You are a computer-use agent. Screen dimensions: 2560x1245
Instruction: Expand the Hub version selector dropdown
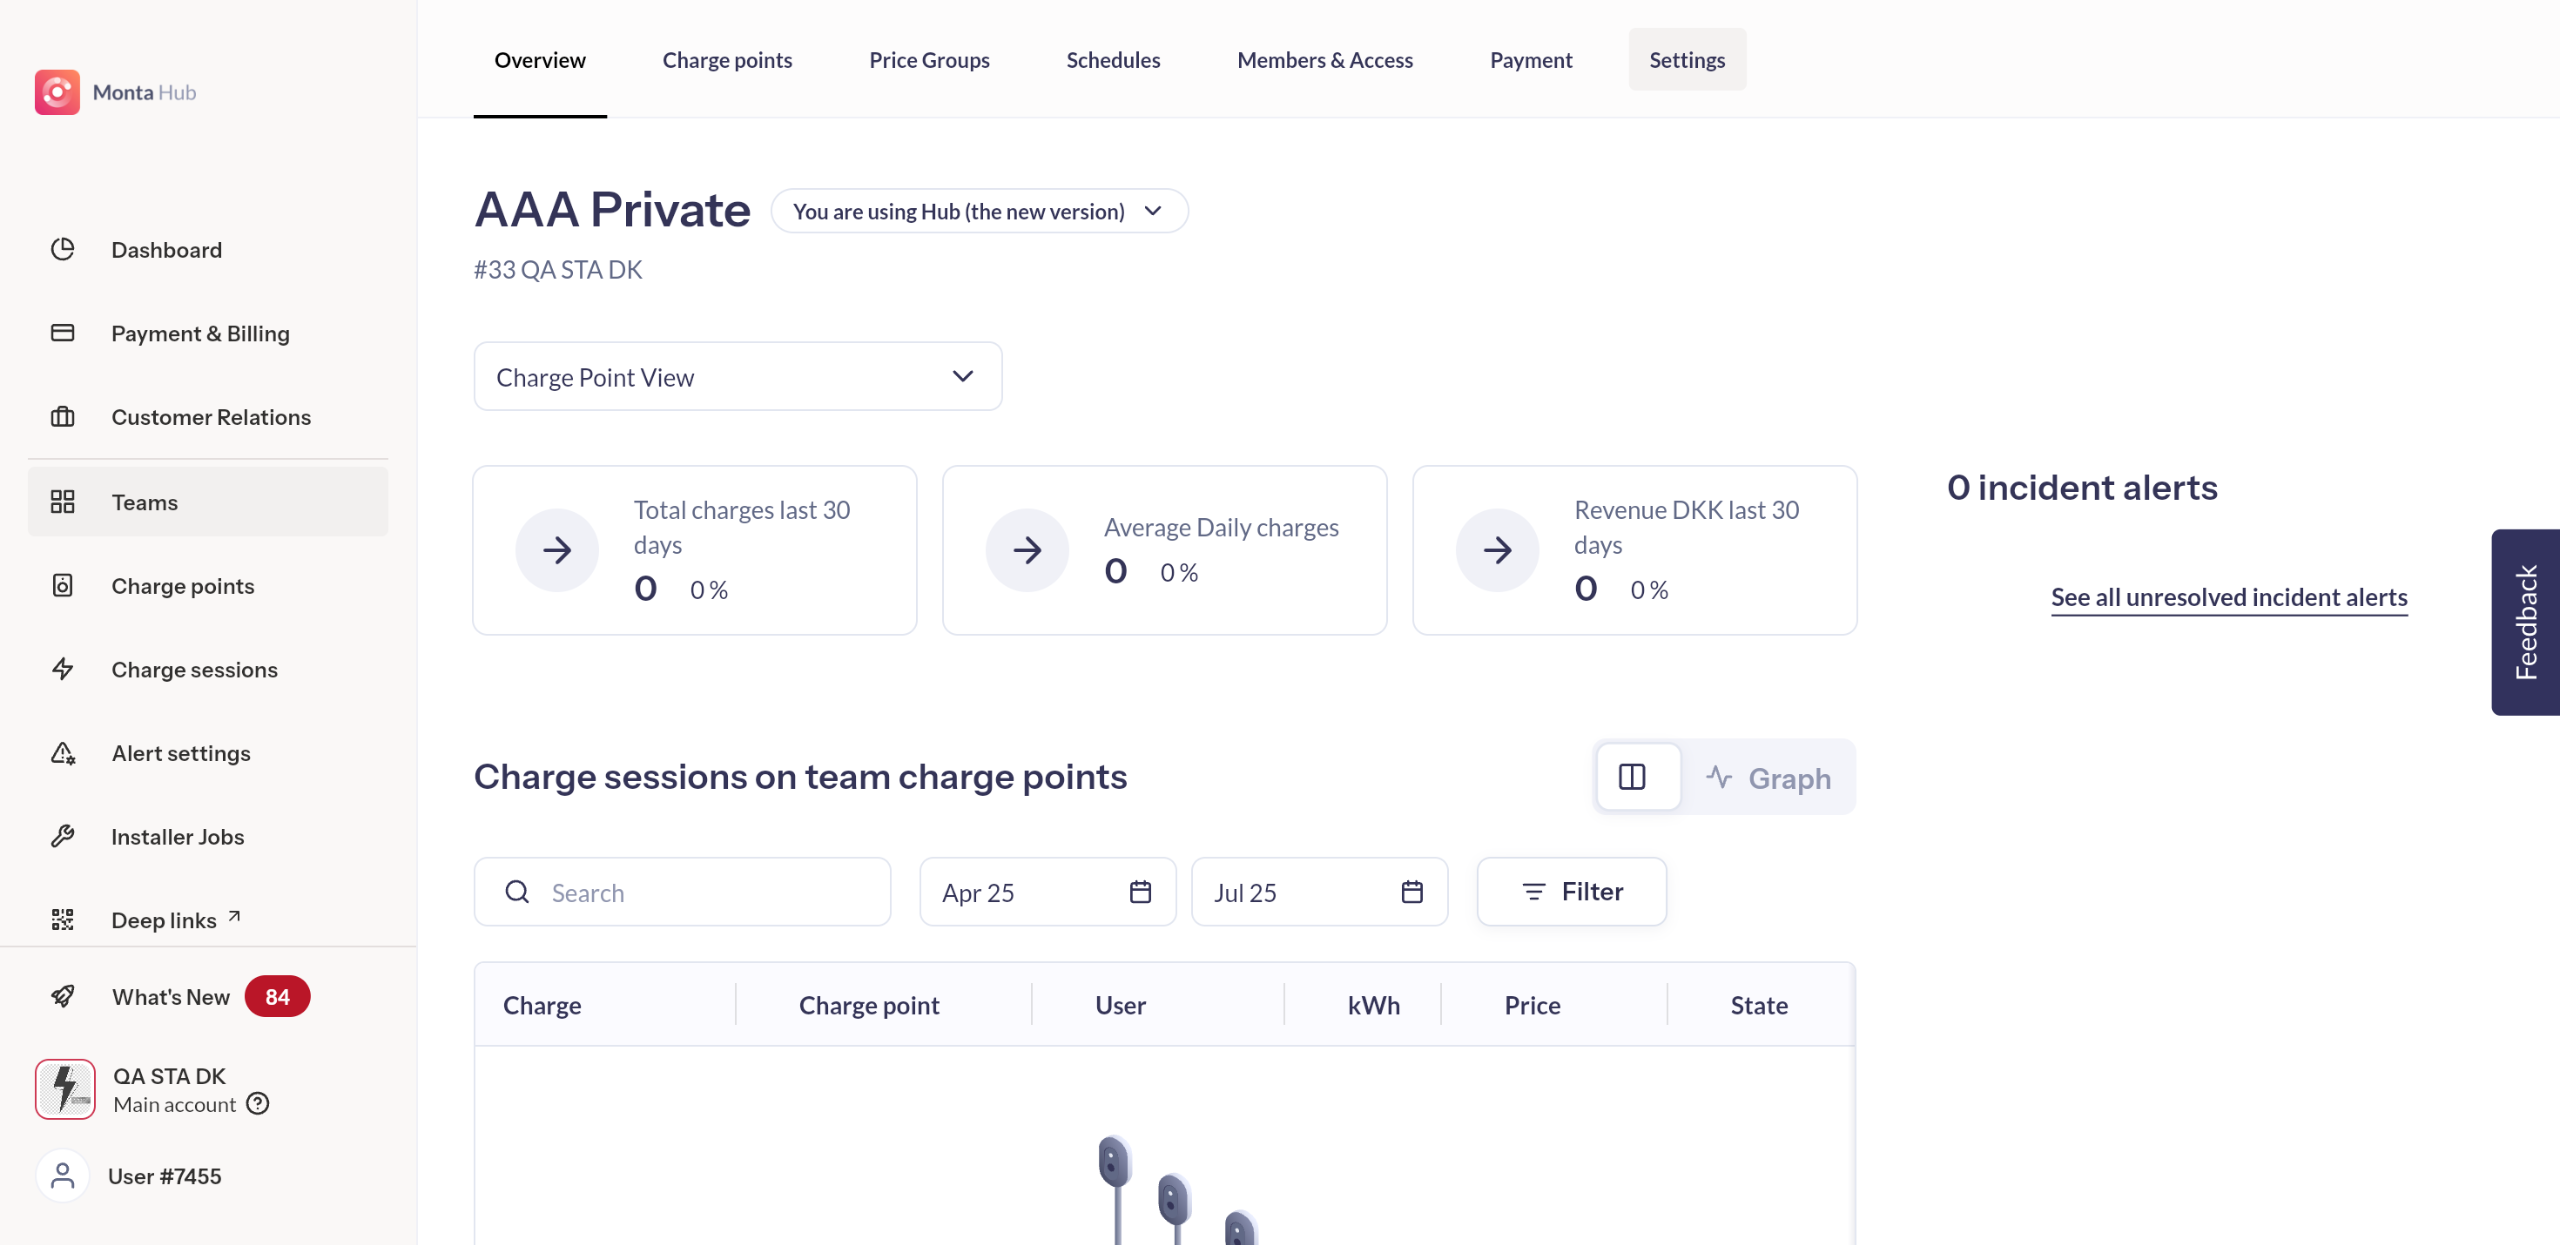tap(978, 211)
